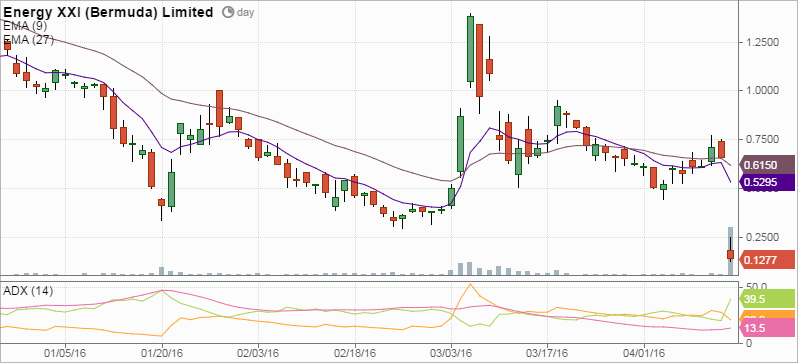Image resolution: width=798 pixels, height=363 pixels.
Task: Select the 'day' interval label
Action: point(245,13)
